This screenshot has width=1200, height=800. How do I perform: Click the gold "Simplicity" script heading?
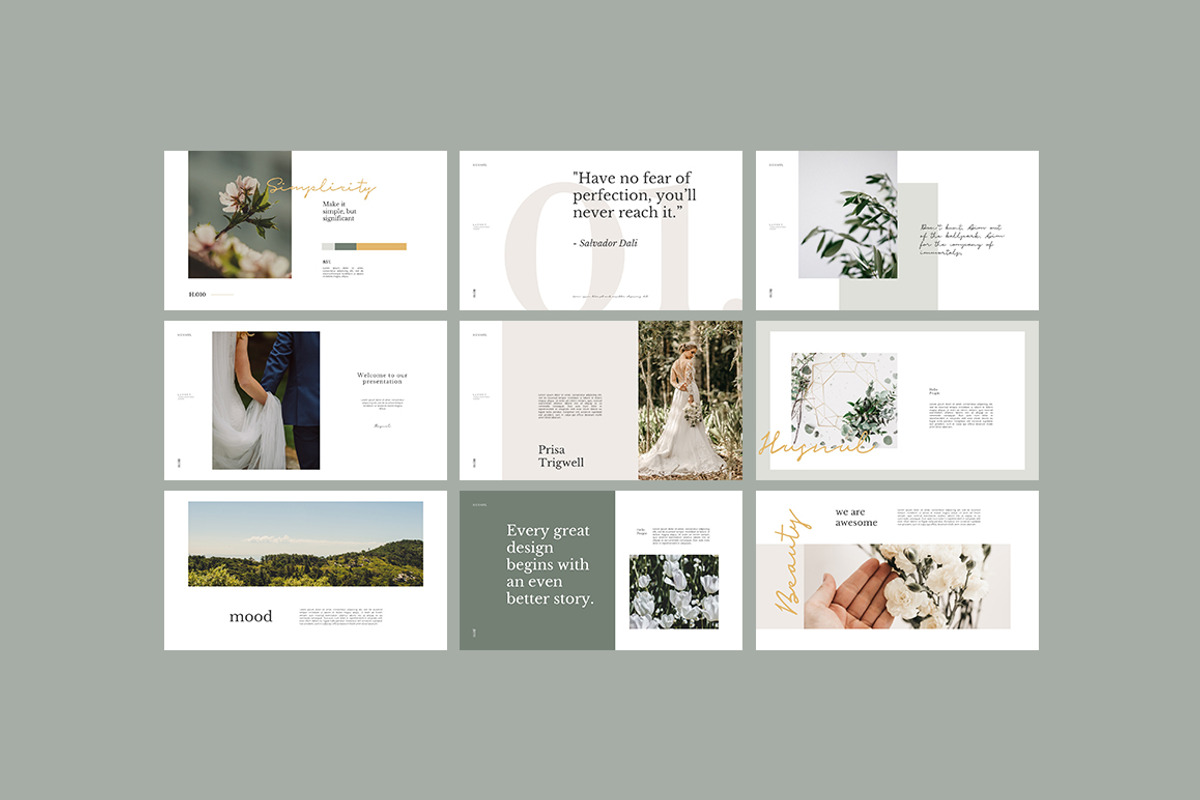(x=320, y=187)
